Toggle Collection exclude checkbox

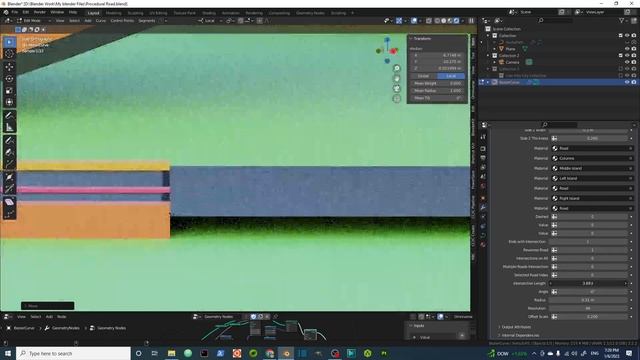[x=621, y=36]
